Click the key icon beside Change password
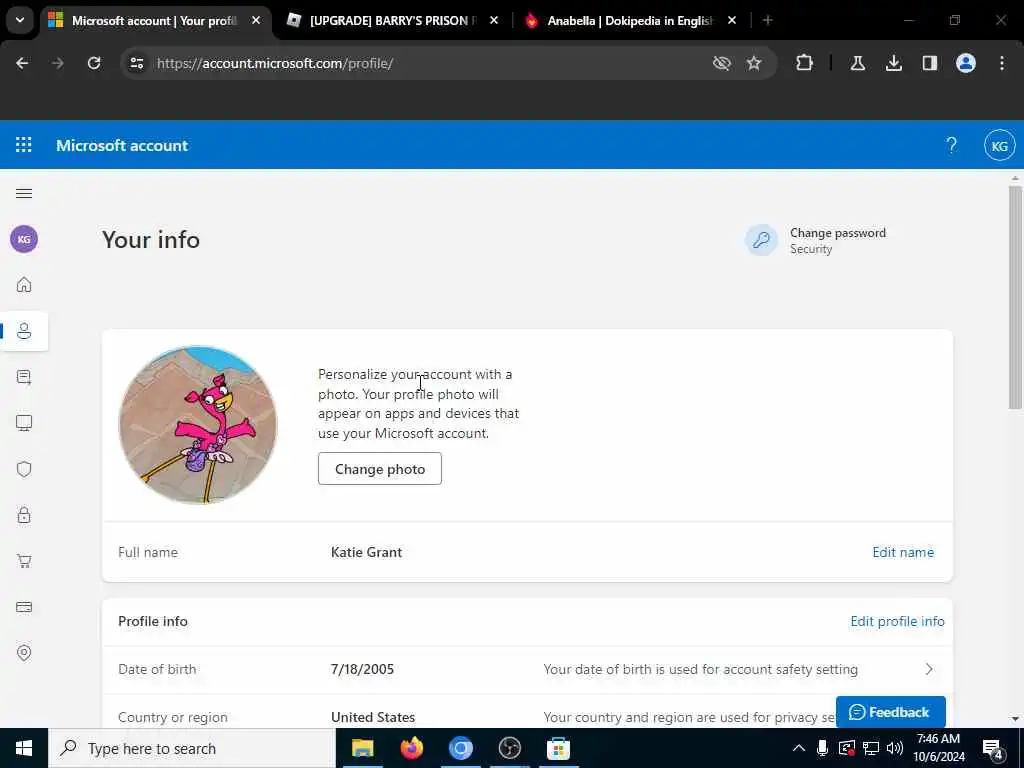The height and width of the screenshot is (768, 1024). pos(761,240)
